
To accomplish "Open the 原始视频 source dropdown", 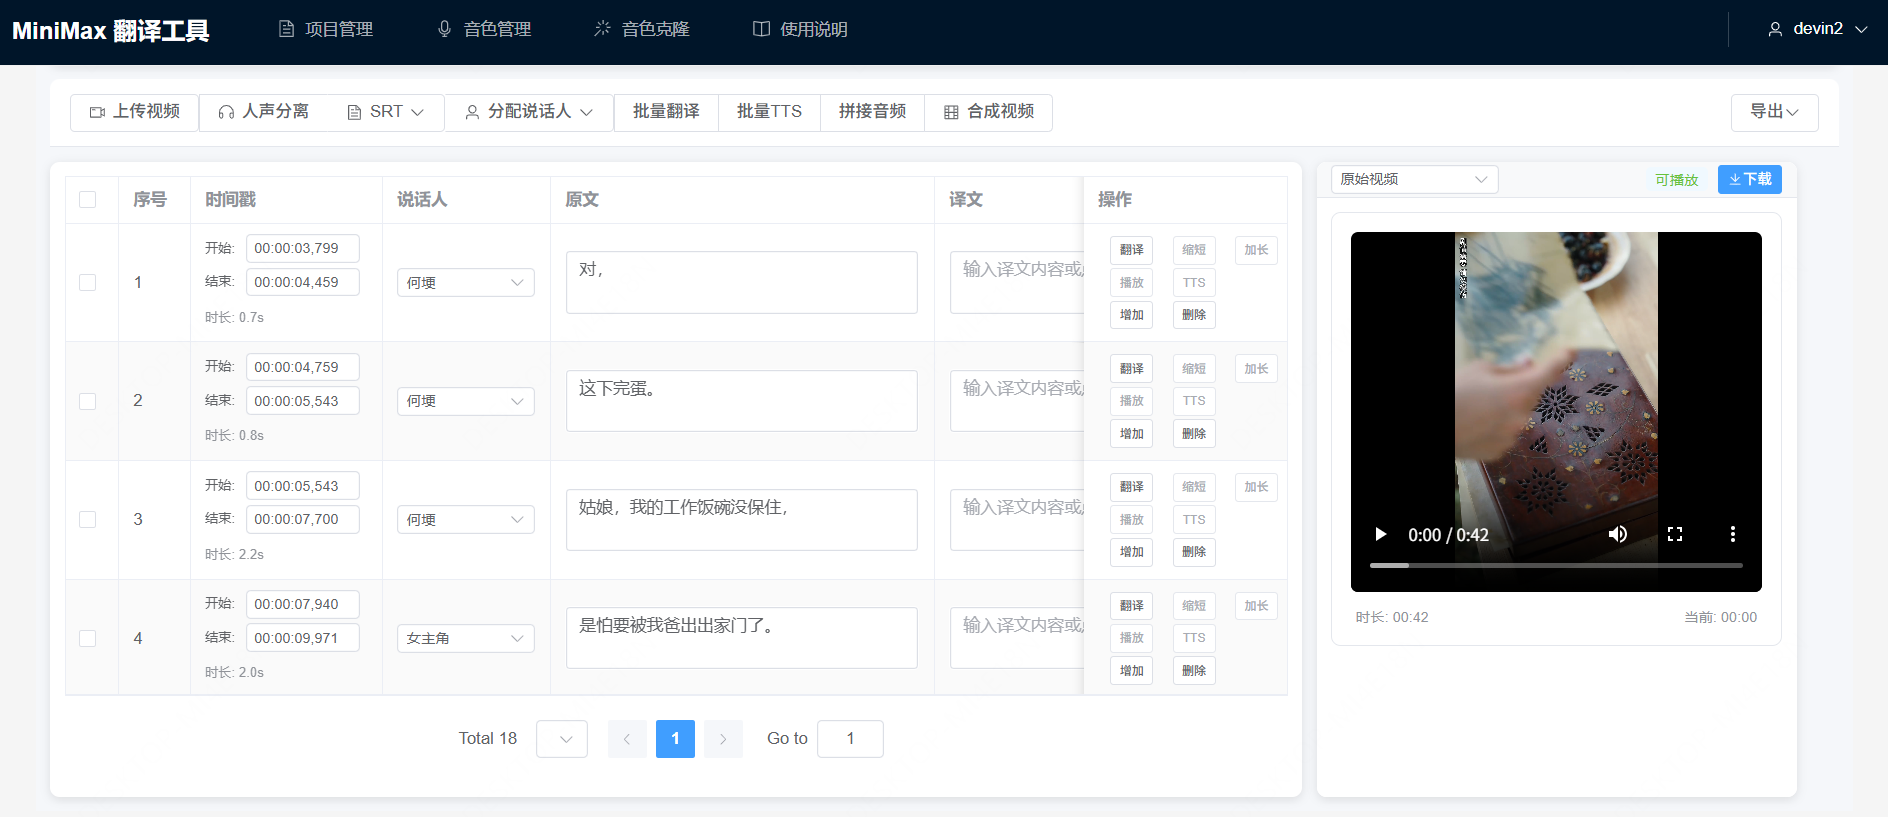I will tap(1414, 179).
